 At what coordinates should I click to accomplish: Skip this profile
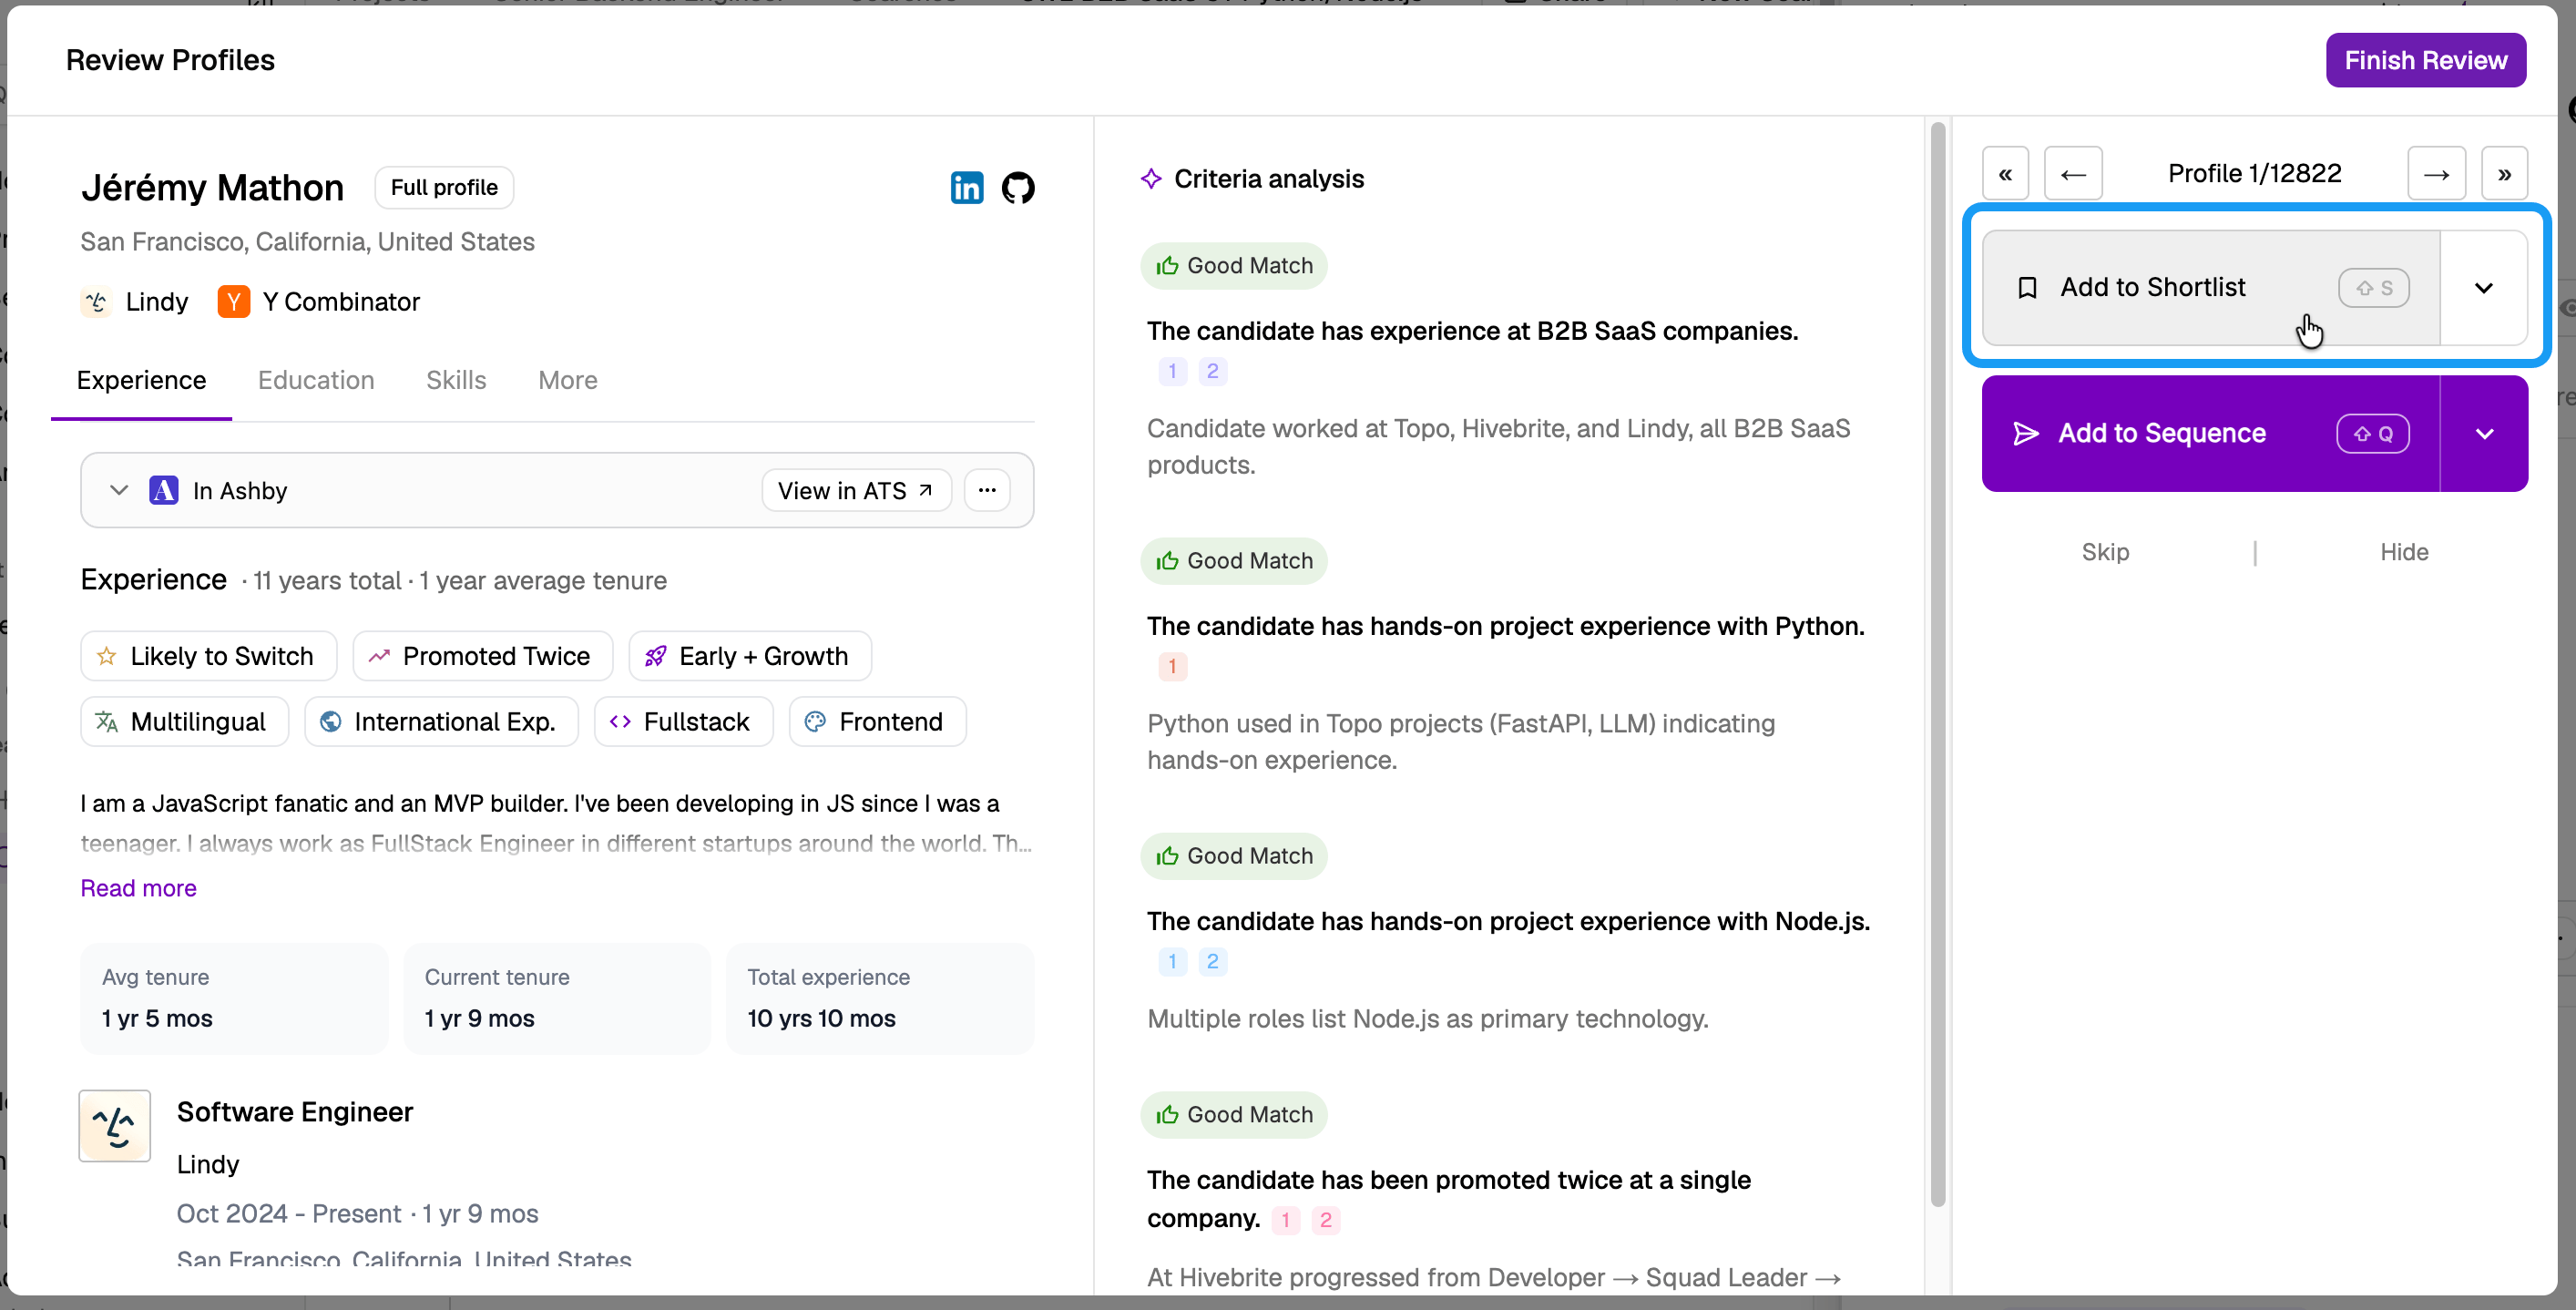tap(2105, 552)
